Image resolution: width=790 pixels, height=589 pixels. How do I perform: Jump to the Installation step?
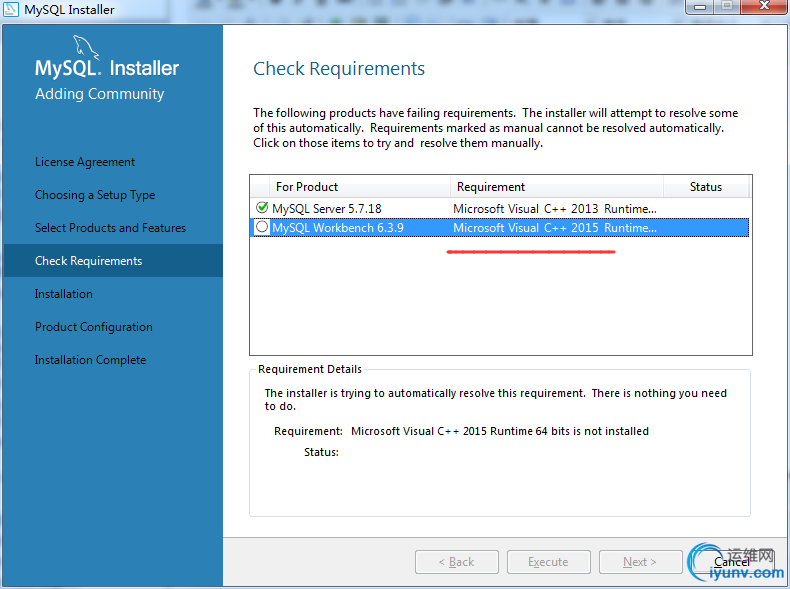pos(63,294)
